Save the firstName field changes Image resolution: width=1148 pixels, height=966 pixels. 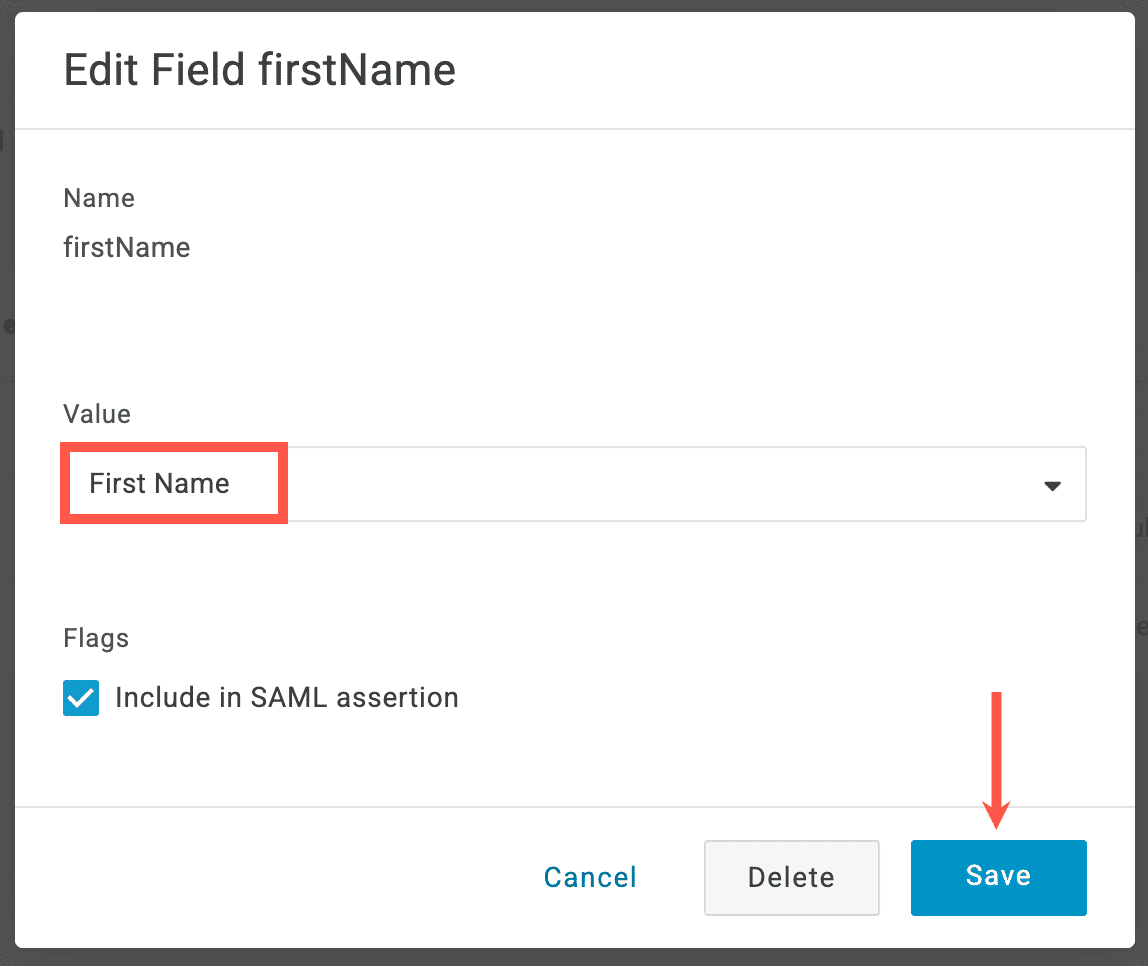tap(997, 877)
